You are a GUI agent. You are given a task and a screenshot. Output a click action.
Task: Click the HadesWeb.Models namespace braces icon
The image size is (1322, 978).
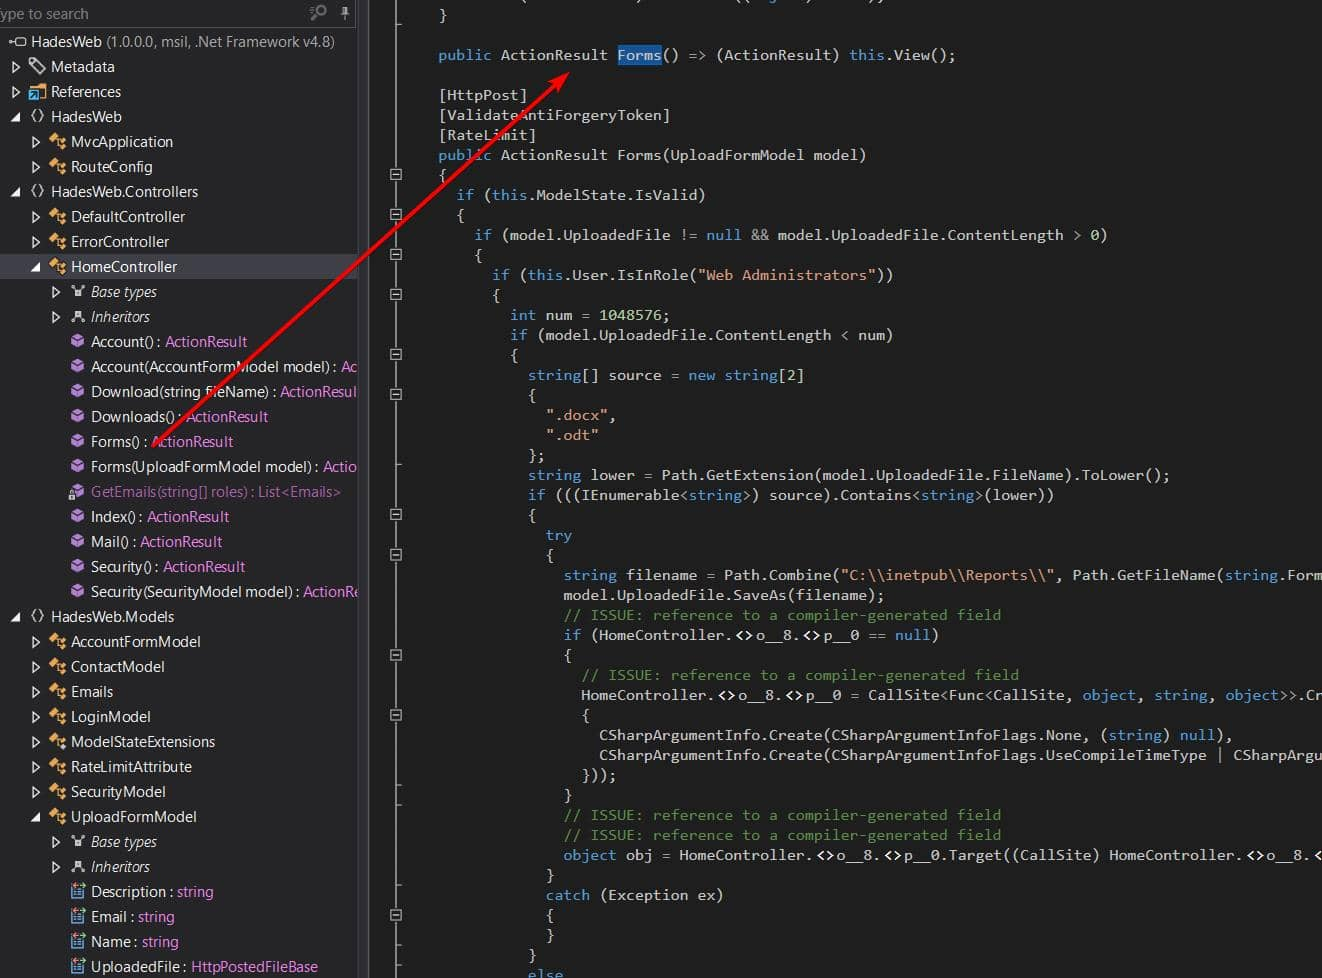[x=37, y=617]
